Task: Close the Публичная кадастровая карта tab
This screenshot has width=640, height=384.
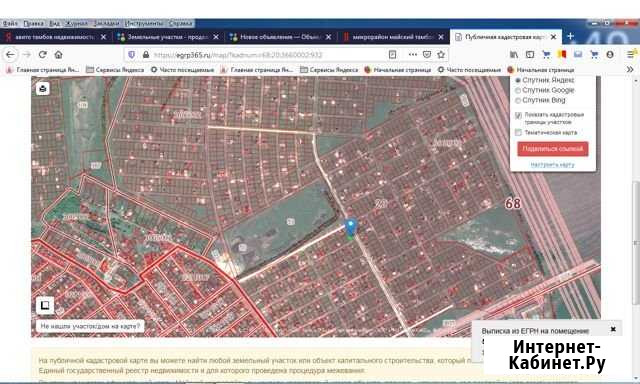Action: tap(553, 37)
